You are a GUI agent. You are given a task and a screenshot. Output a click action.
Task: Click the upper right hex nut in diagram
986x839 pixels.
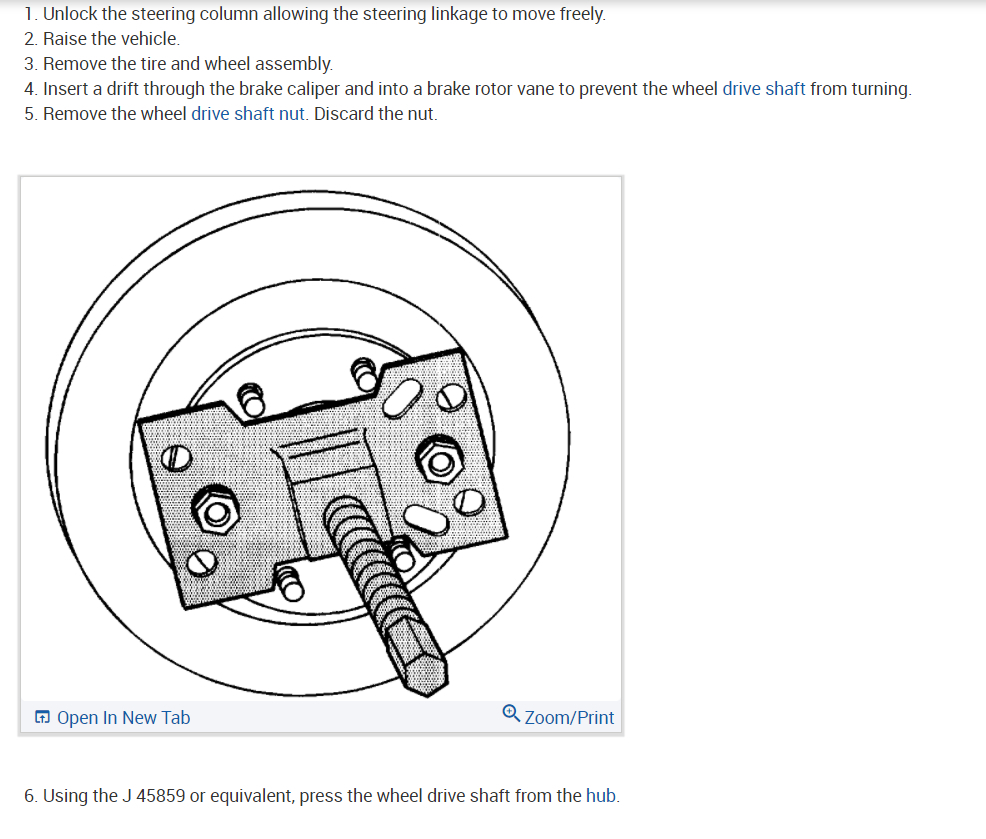pyautogui.click(x=440, y=462)
